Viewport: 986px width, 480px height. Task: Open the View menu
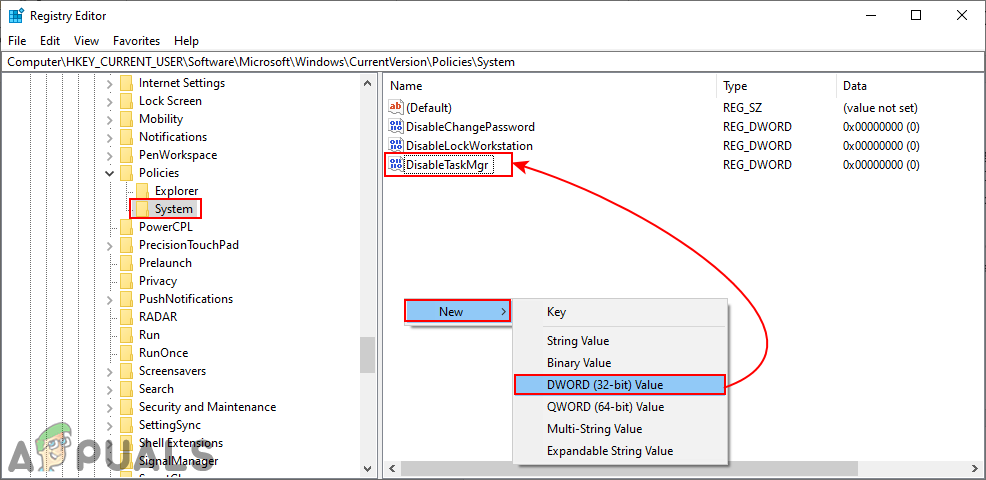(x=86, y=41)
